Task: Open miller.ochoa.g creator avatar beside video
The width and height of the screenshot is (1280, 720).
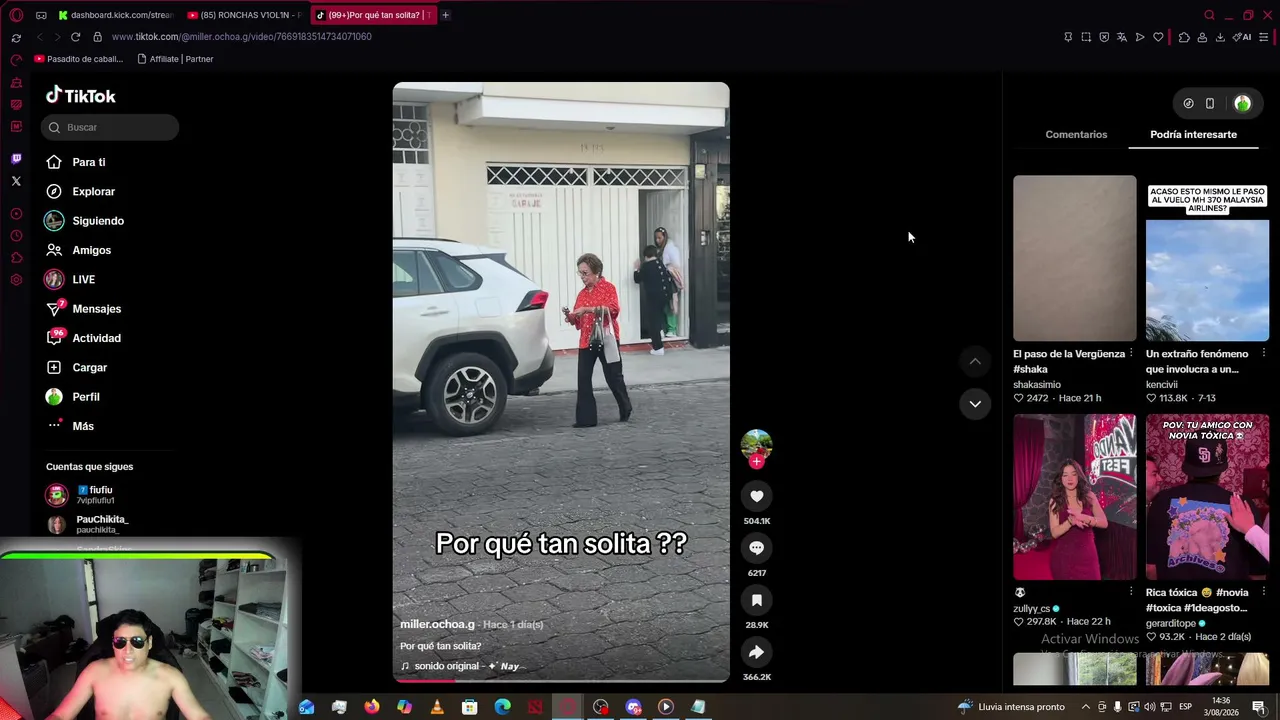Action: pyautogui.click(x=756, y=445)
